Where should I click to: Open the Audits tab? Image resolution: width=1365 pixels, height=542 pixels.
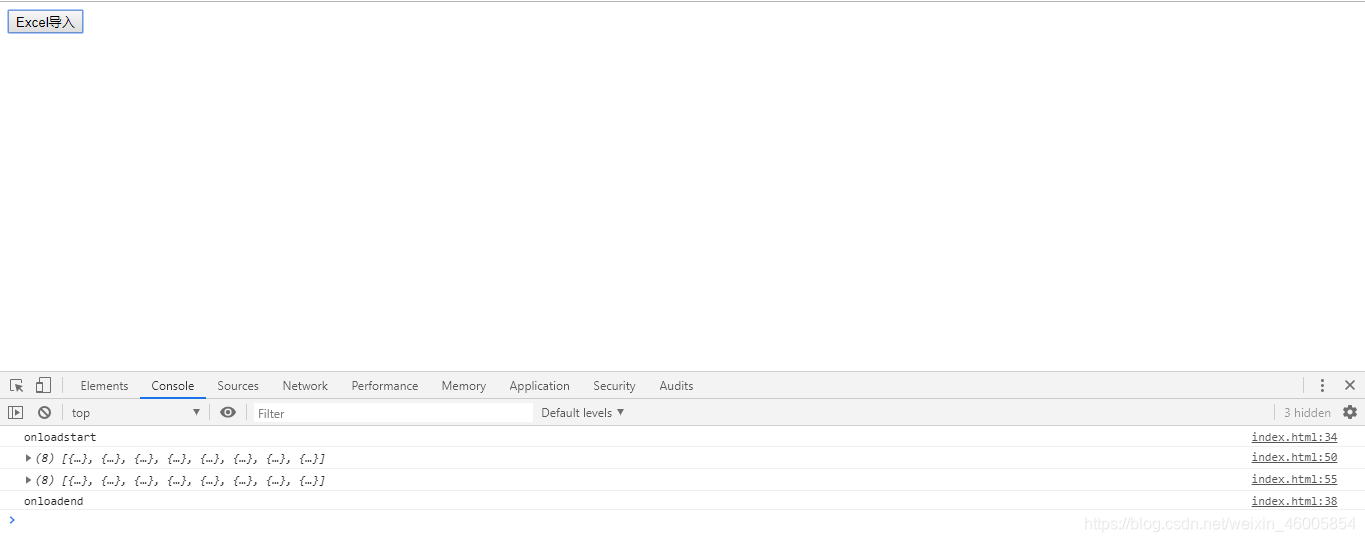pos(676,386)
